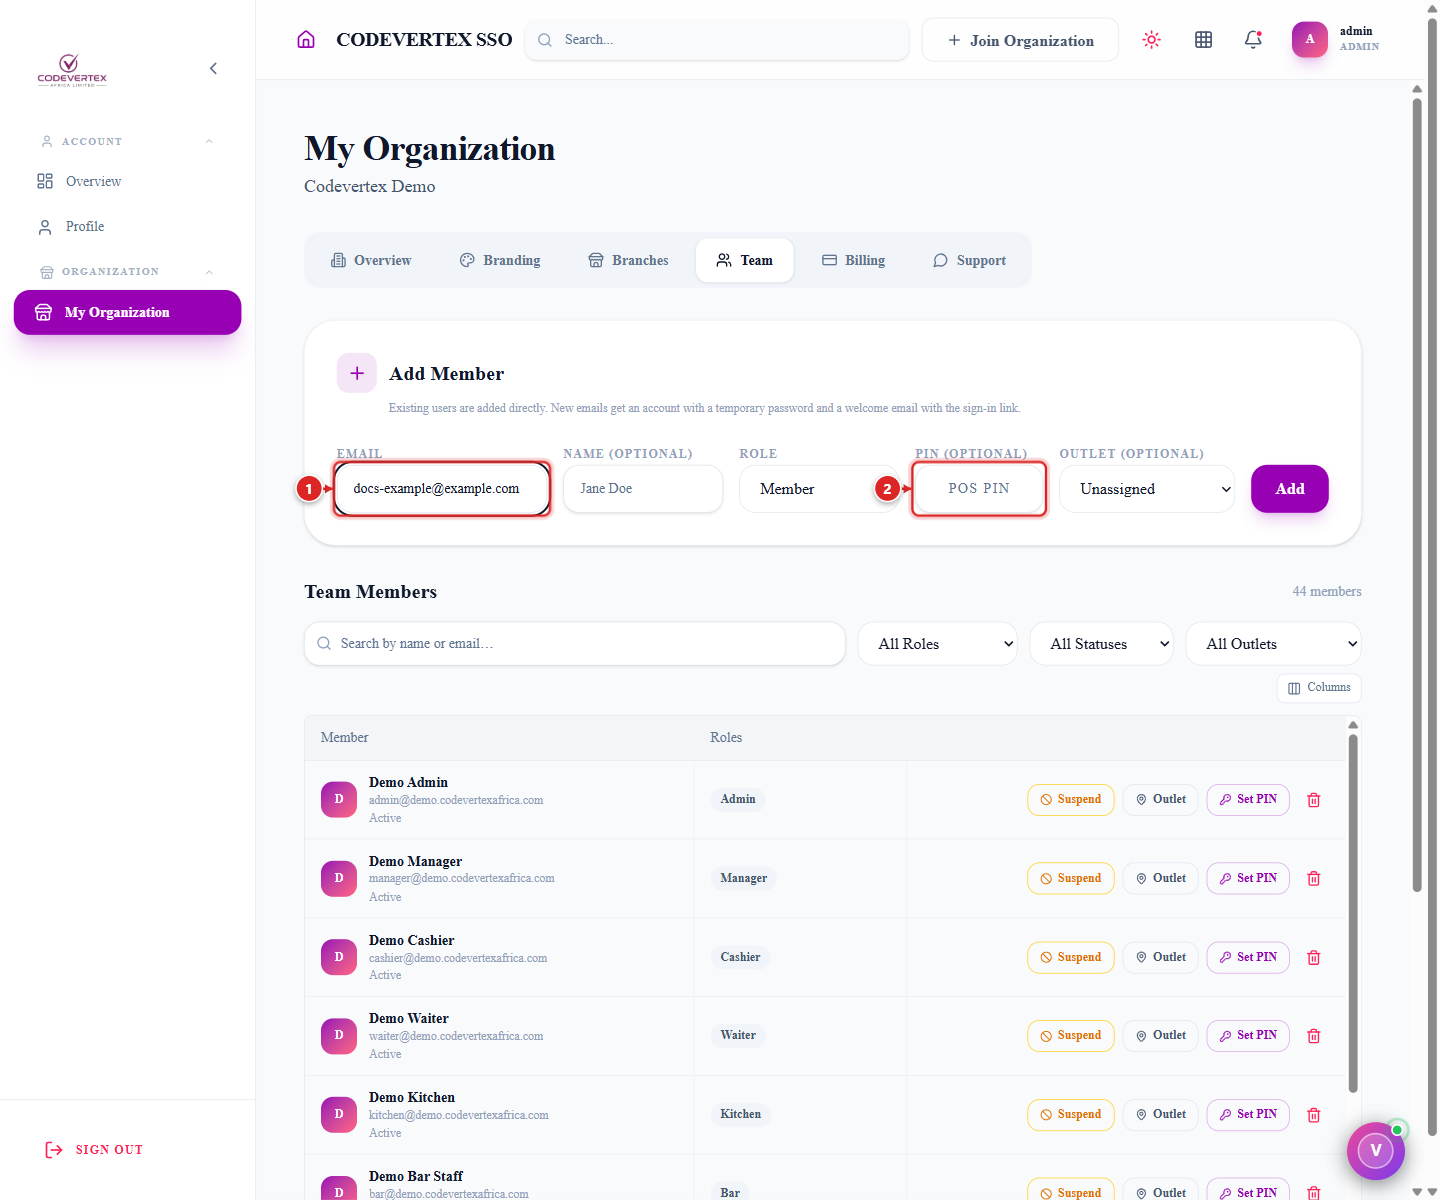Click the Sign Out link
The width and height of the screenshot is (1440, 1200).
(94, 1150)
